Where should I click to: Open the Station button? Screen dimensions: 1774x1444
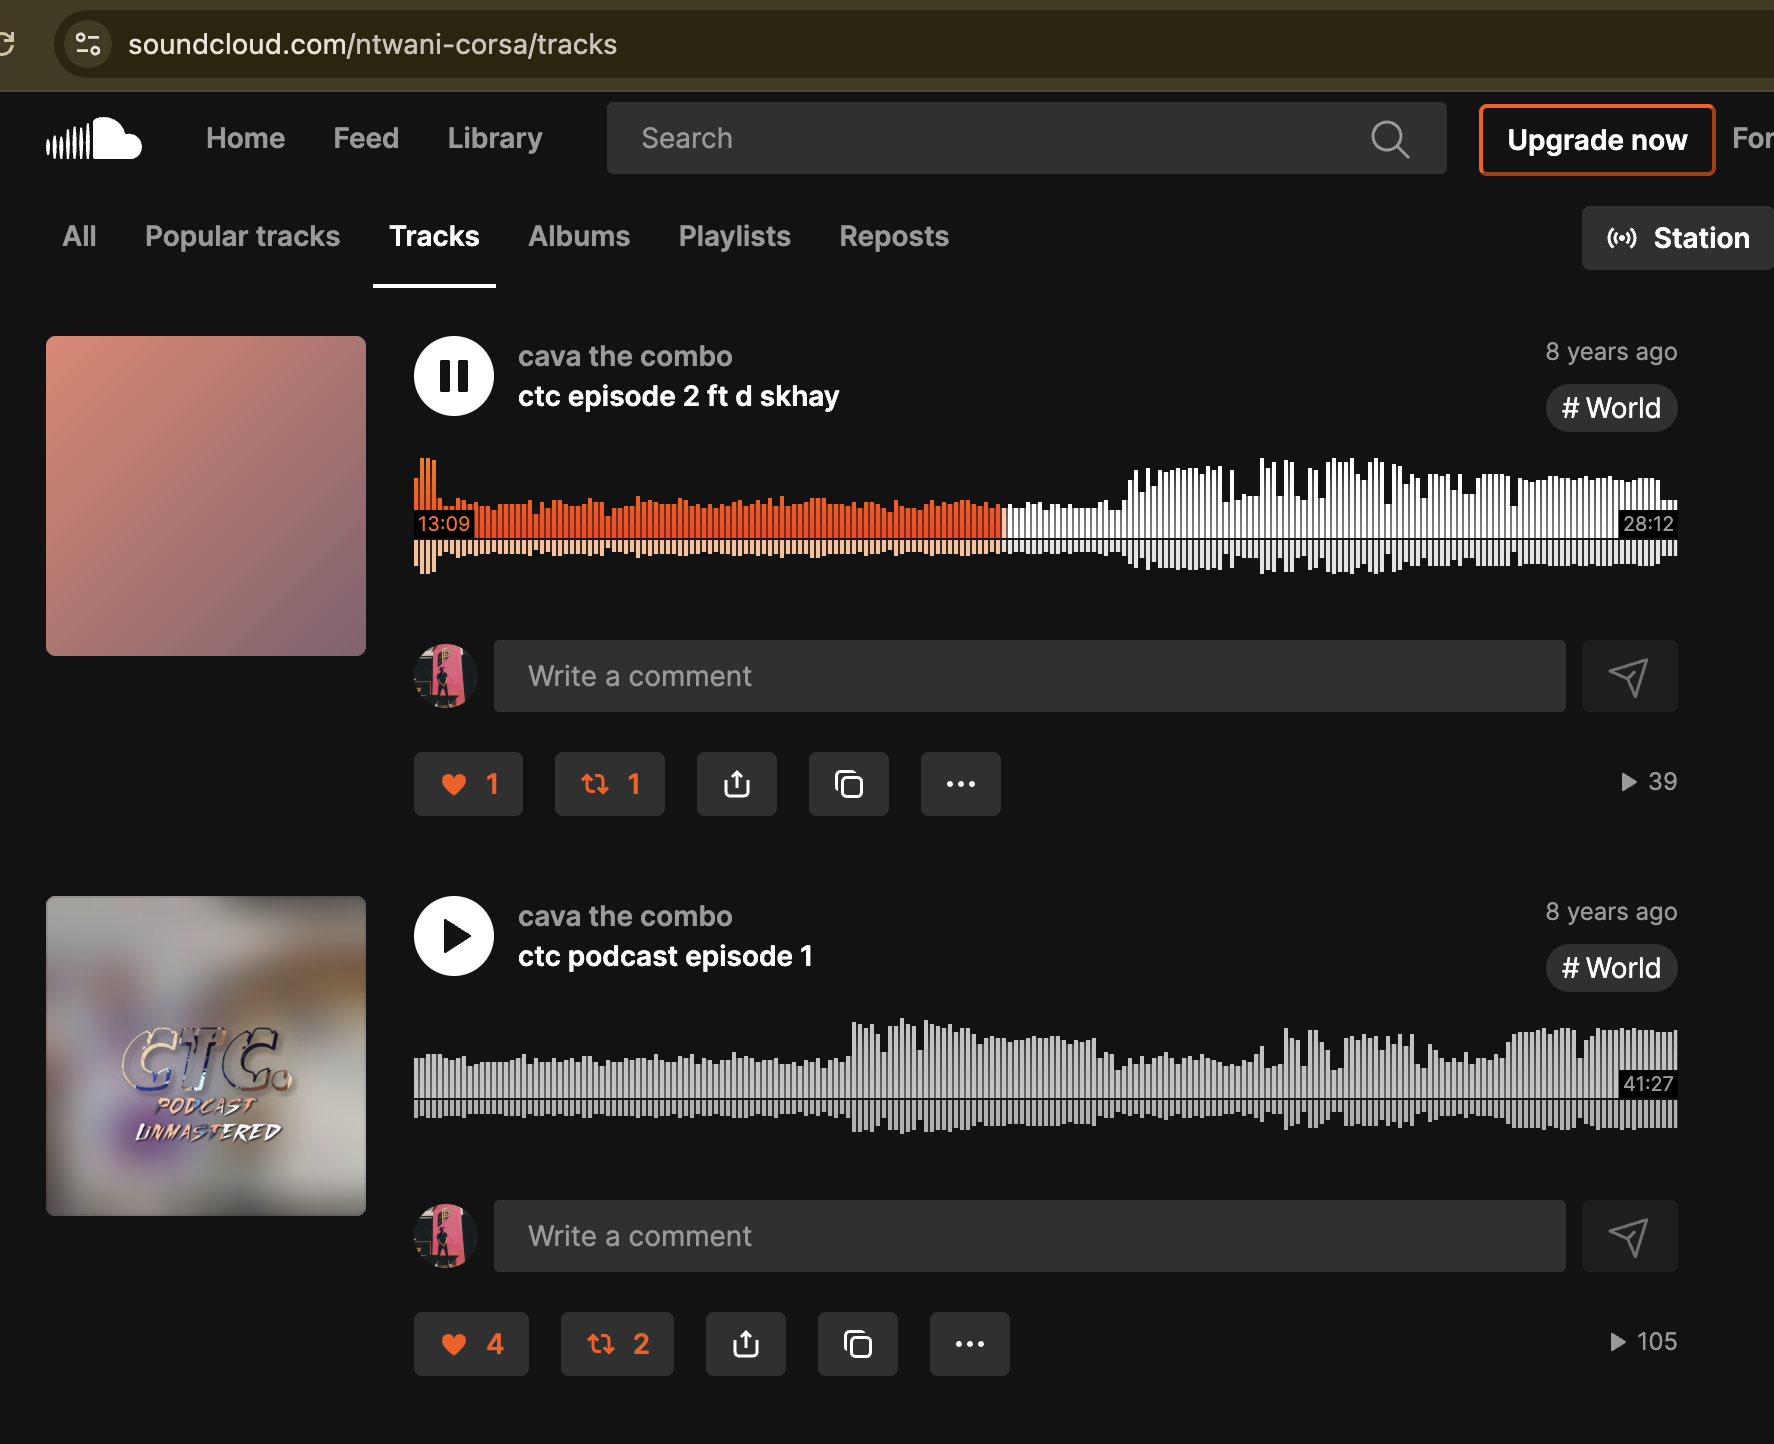click(1678, 238)
